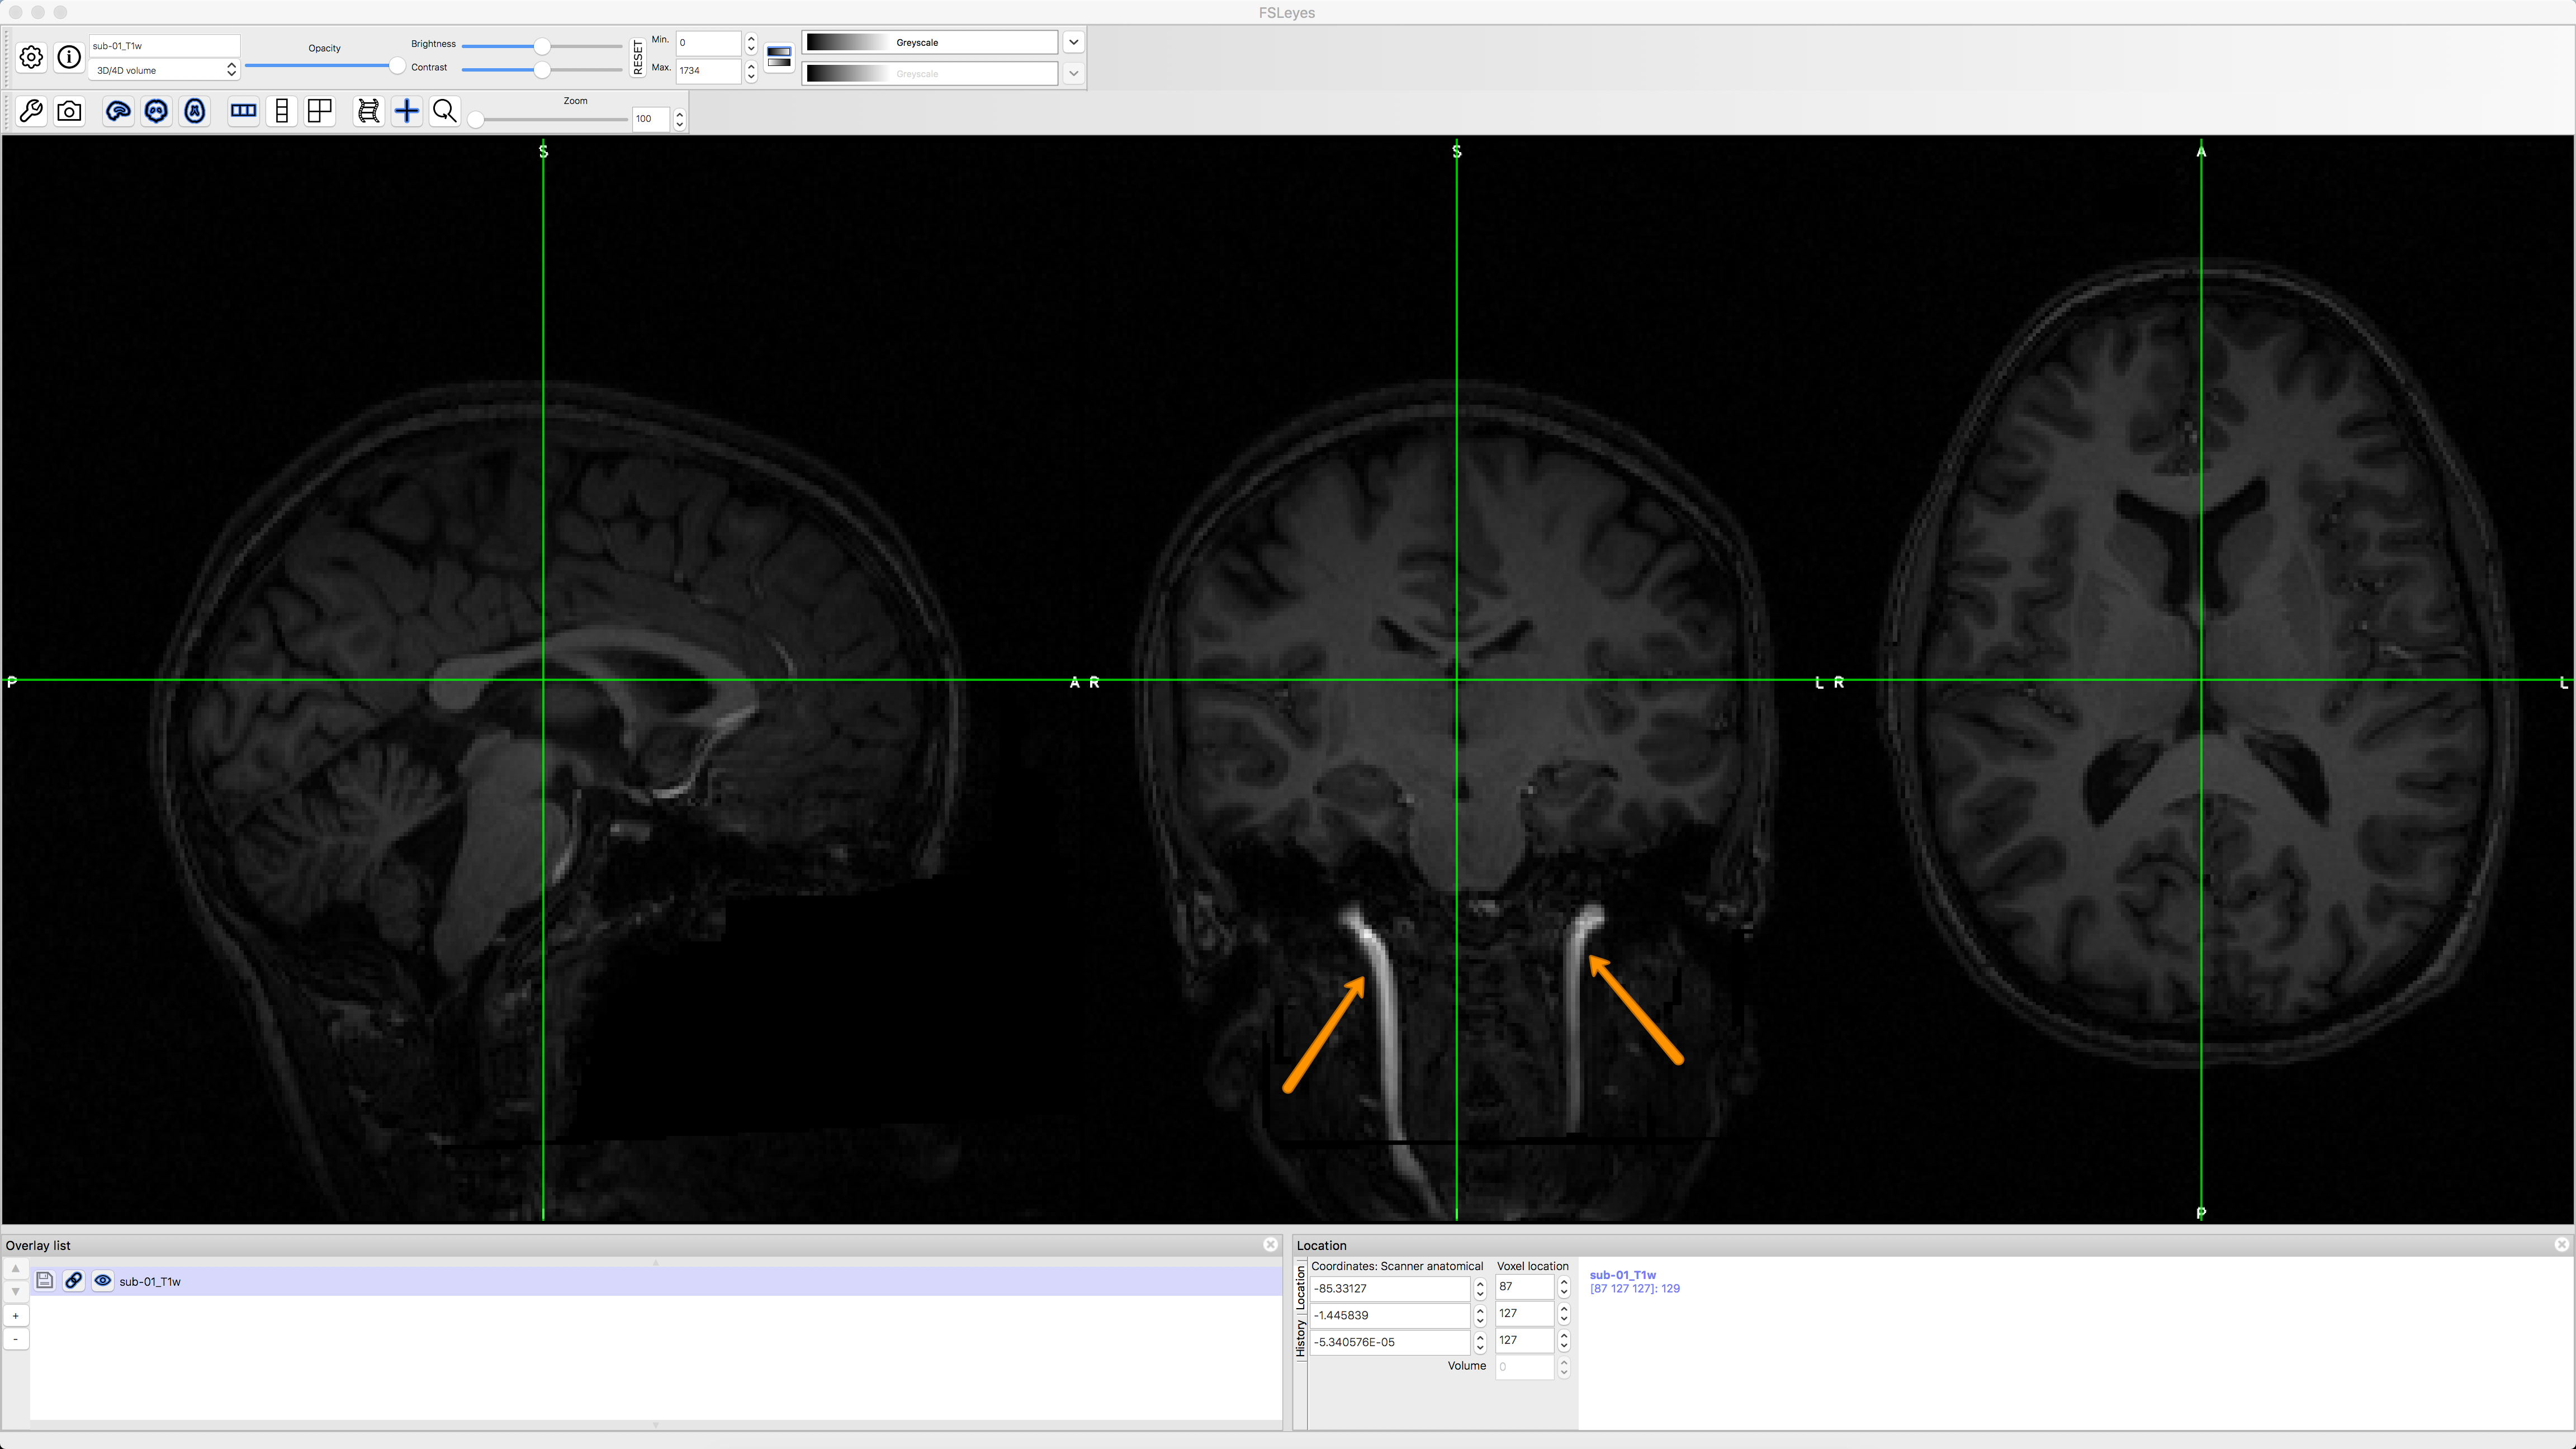Image resolution: width=2576 pixels, height=1449 pixels.
Task: Select sub-01_T1w in overlay list
Action: [656, 1281]
